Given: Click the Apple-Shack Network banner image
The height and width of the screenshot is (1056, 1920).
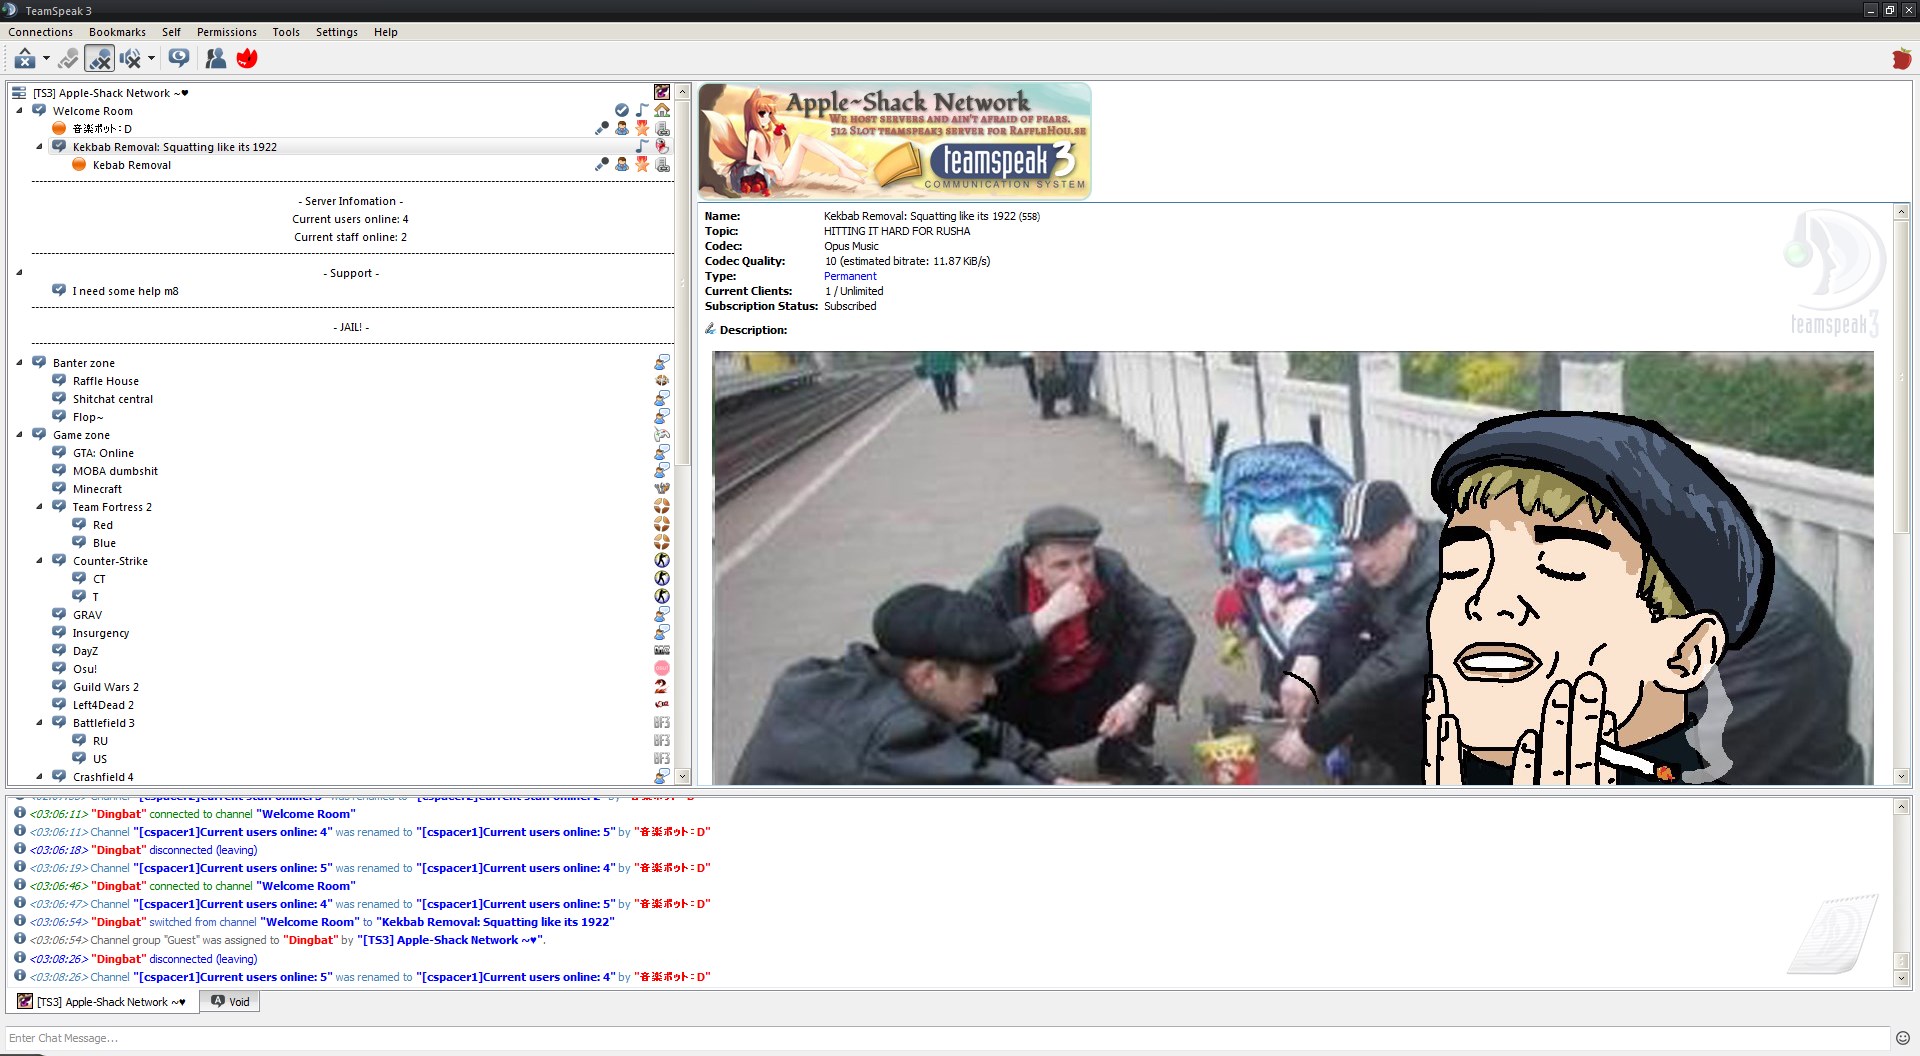Looking at the screenshot, I should (895, 141).
